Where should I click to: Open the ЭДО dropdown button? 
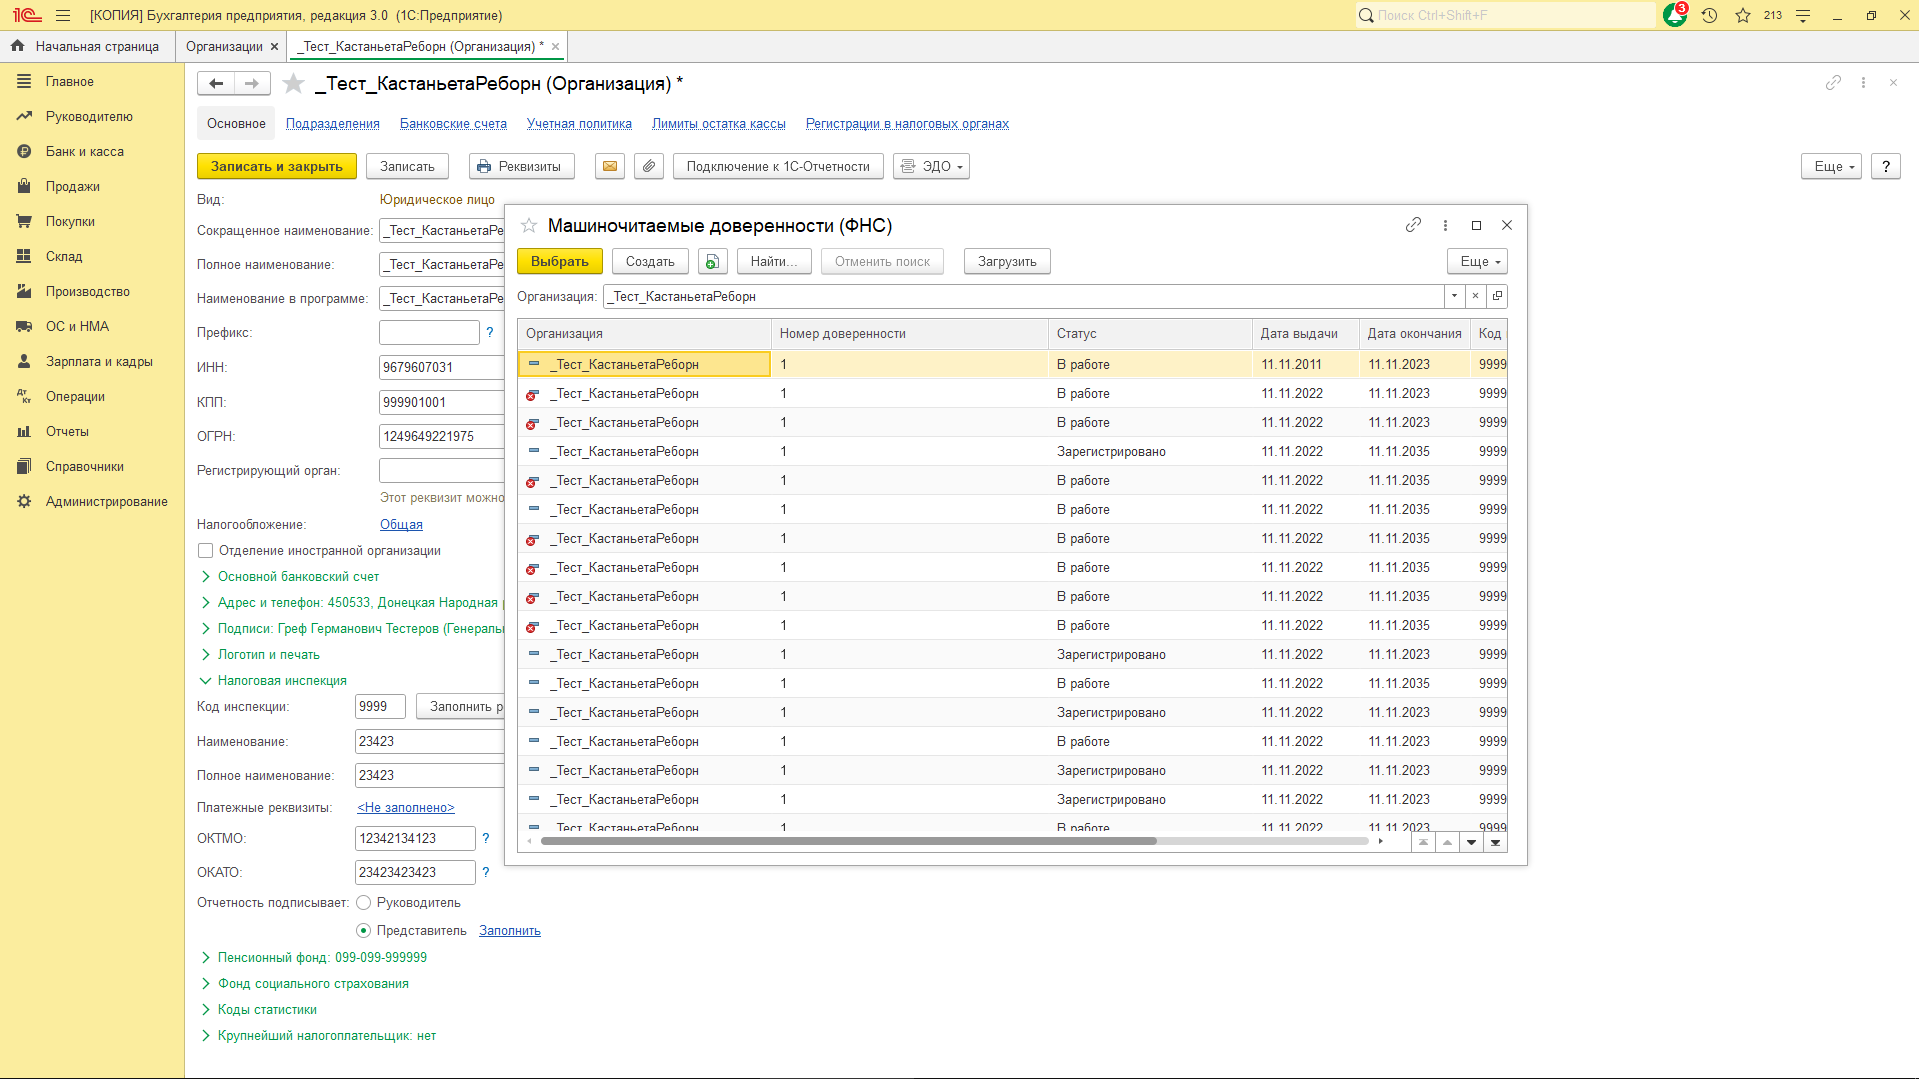(931, 167)
